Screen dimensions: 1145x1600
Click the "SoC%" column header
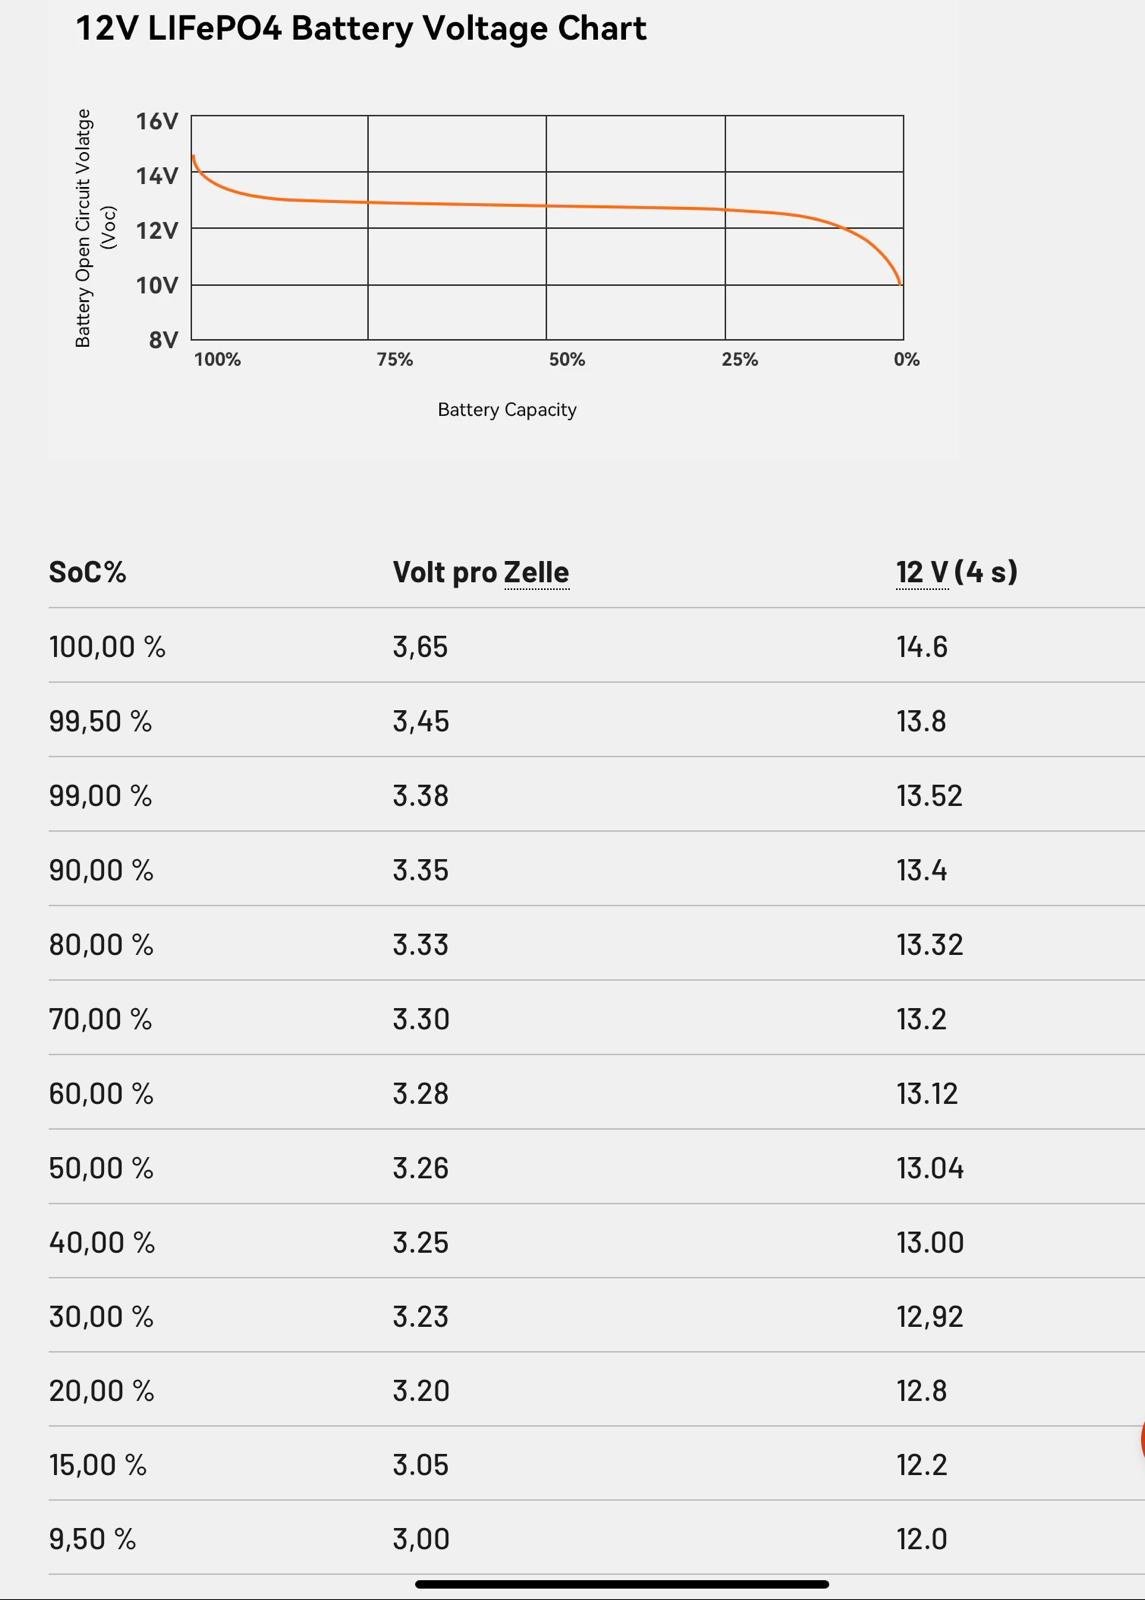pos(88,572)
